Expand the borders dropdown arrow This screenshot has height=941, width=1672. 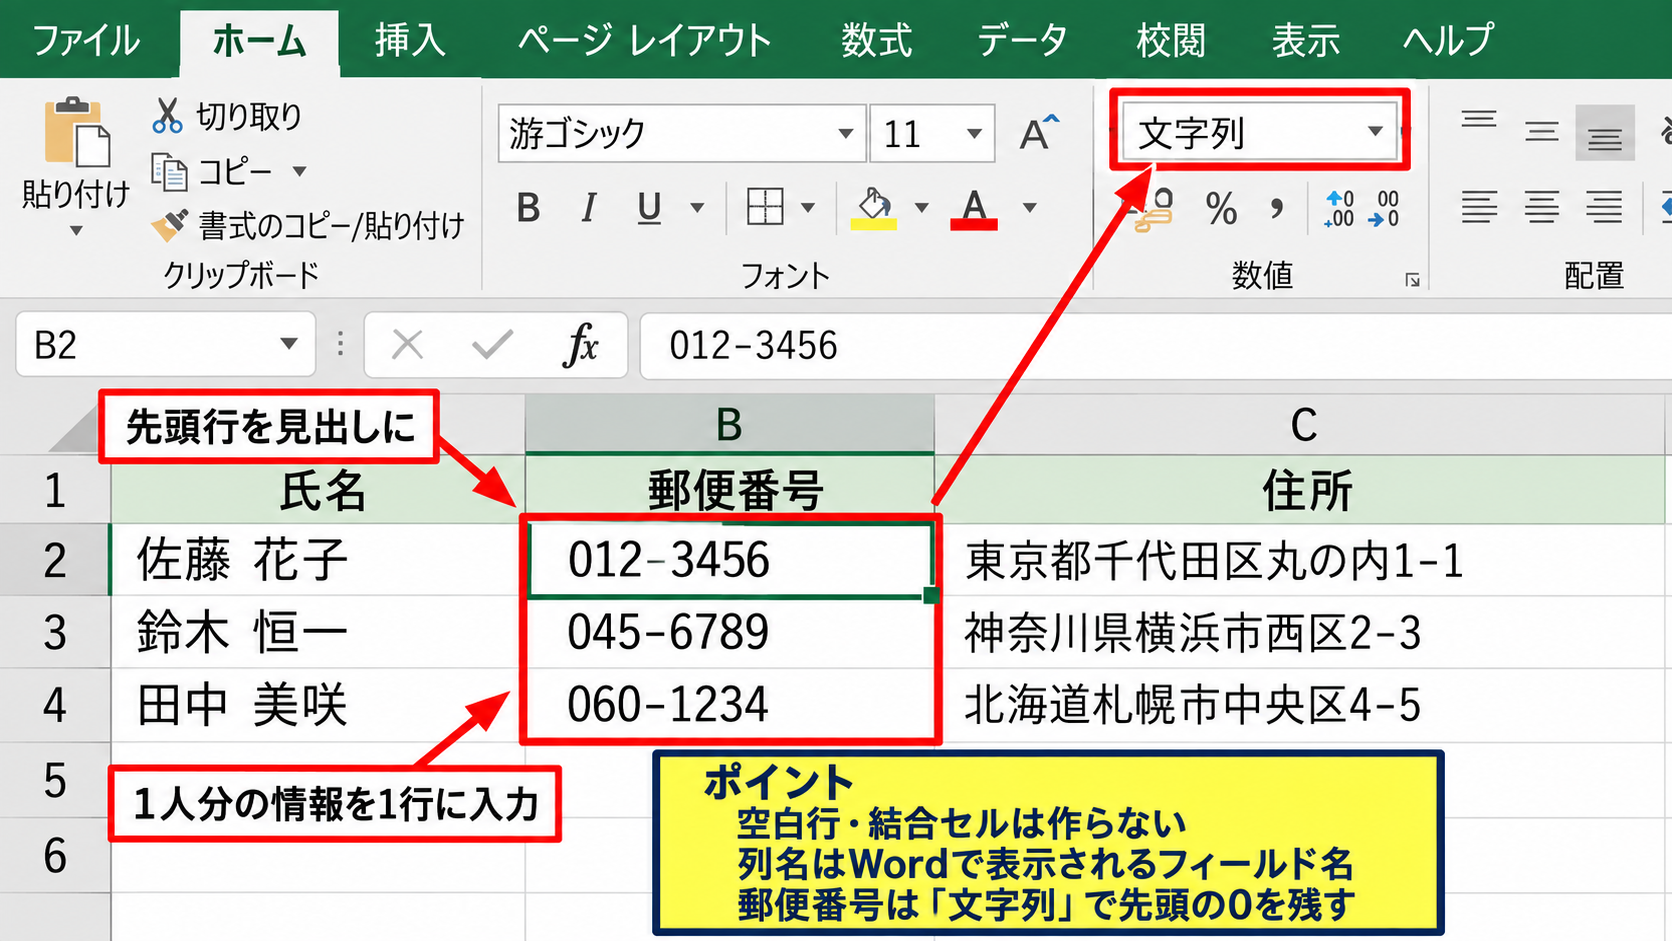point(808,208)
